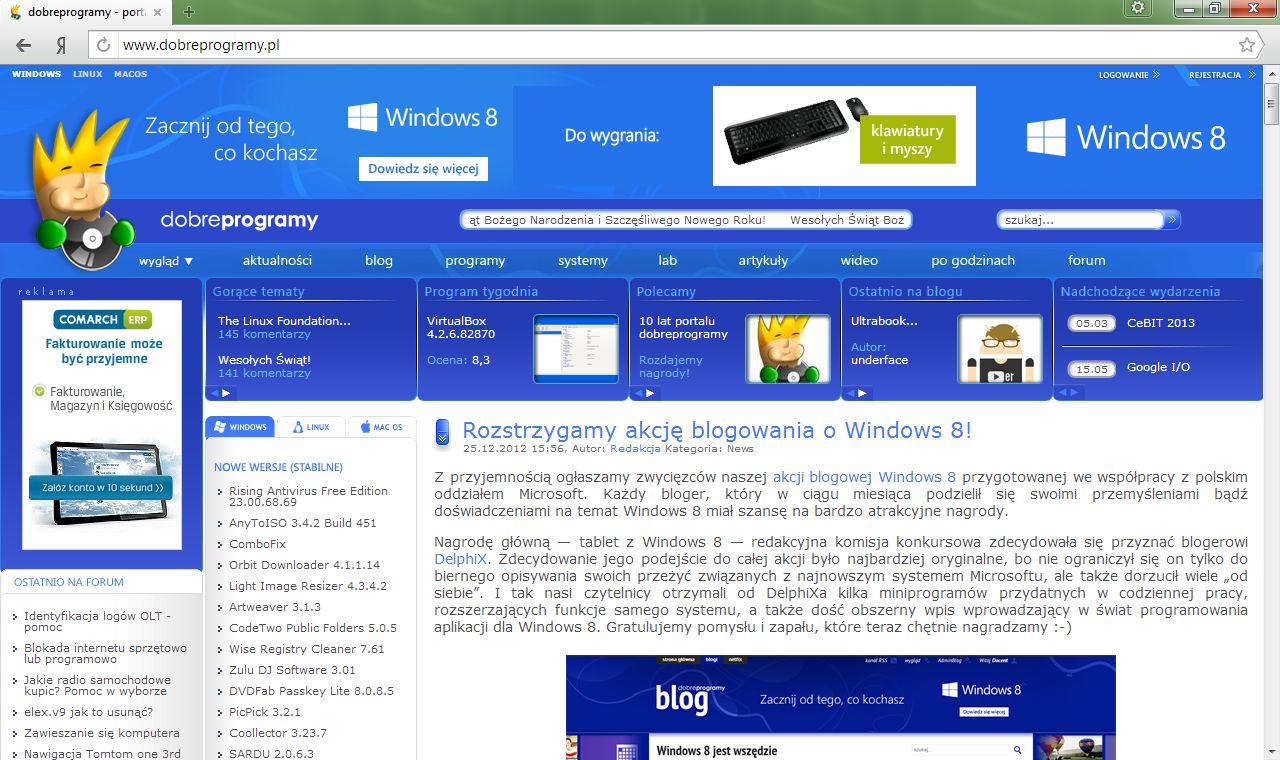Open forum topic Identyfikacja logów OLT
The height and width of the screenshot is (760, 1280).
(97, 622)
